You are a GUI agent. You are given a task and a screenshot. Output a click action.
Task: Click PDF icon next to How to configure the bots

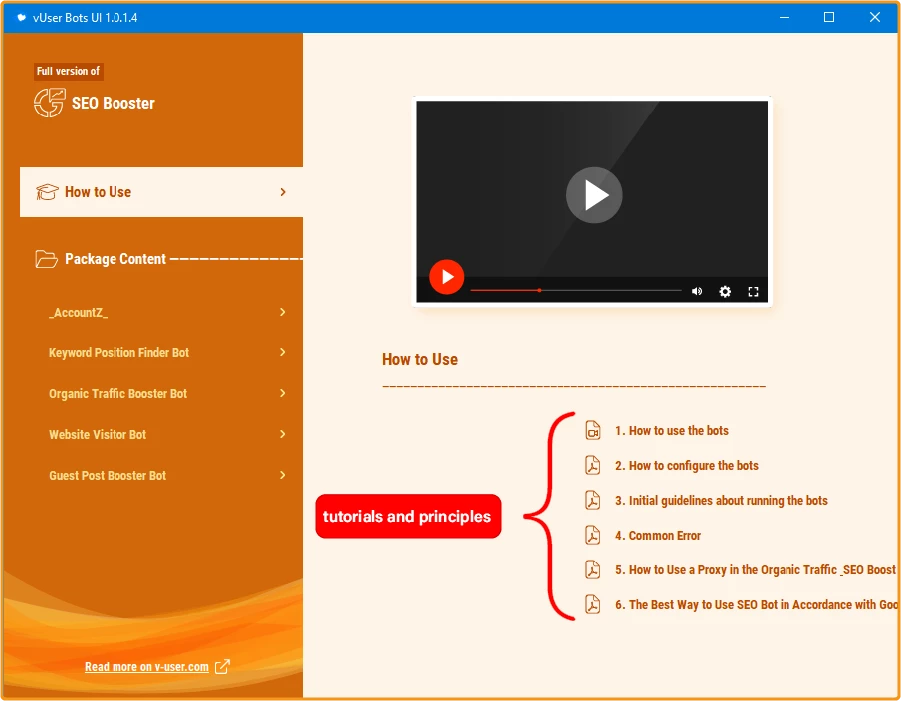pyautogui.click(x=593, y=465)
